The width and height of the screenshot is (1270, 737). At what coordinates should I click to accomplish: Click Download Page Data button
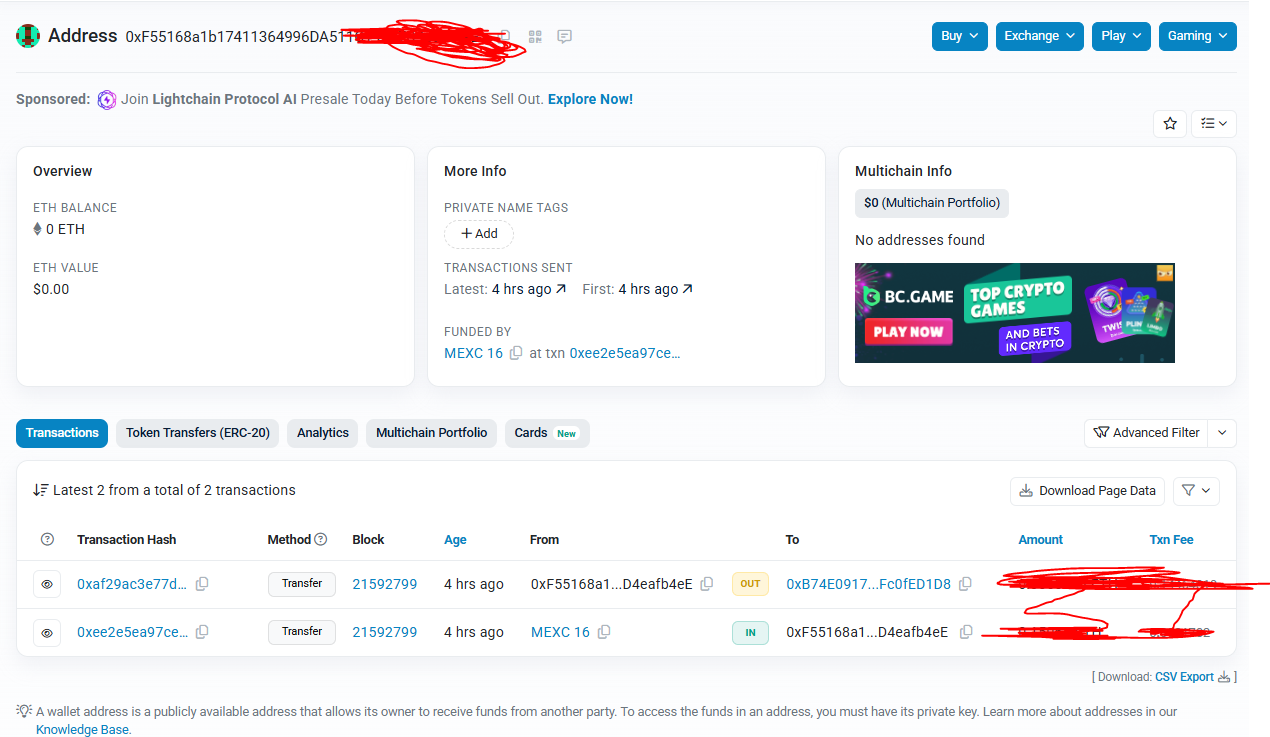pyautogui.click(x=1087, y=490)
